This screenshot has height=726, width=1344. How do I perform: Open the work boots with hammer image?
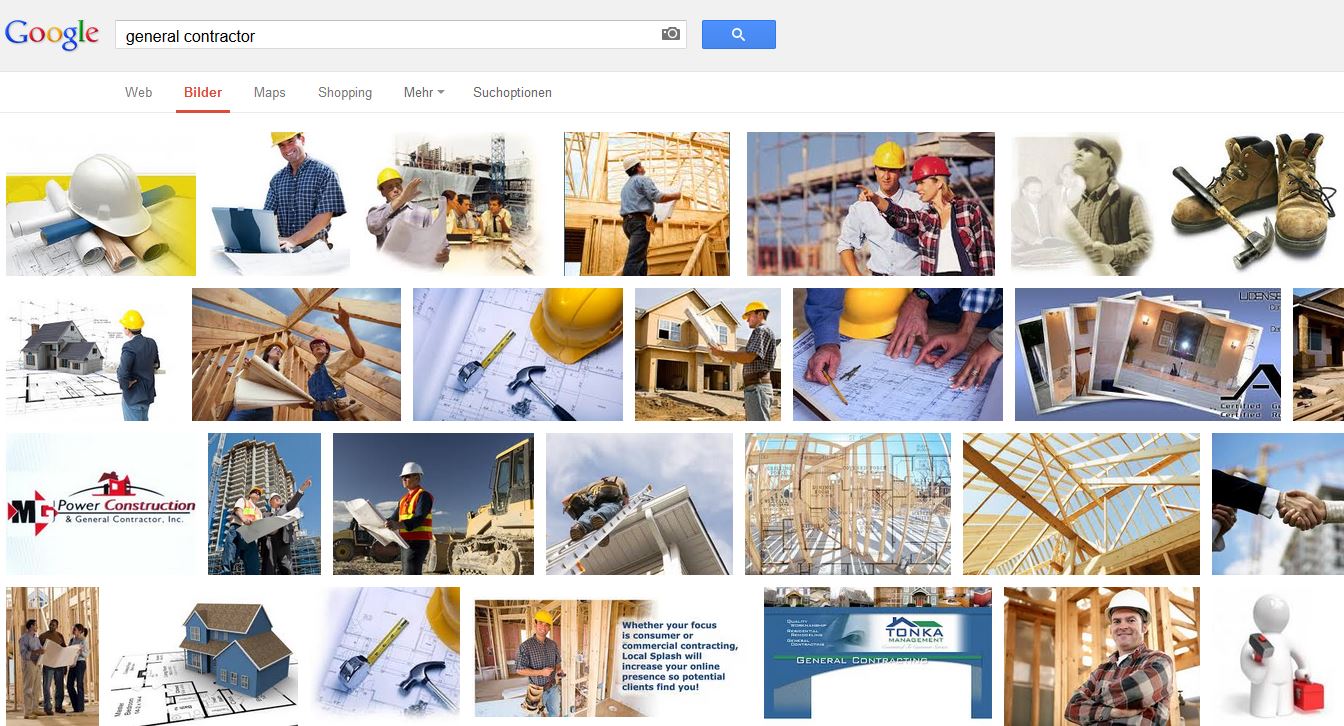[x=1254, y=204]
